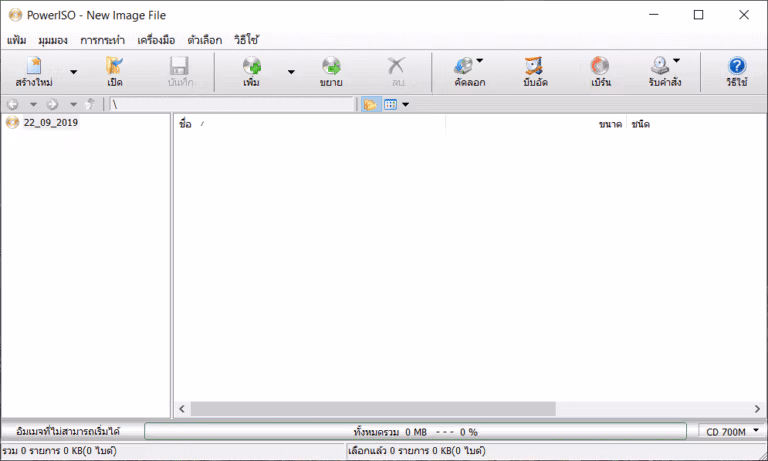Open the วิธีใช้ (Help) menu in menu bar
768x461 pixels.
coord(246,40)
